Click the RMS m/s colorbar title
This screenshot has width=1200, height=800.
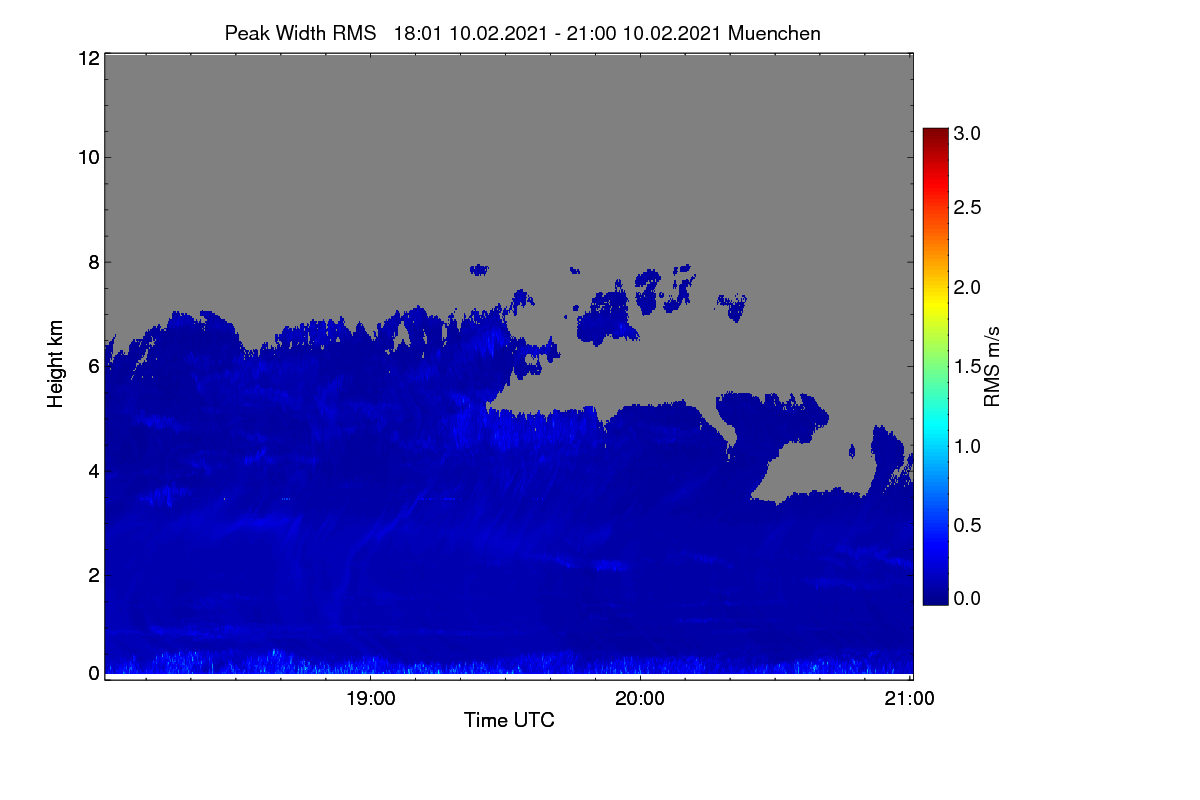coord(992,366)
